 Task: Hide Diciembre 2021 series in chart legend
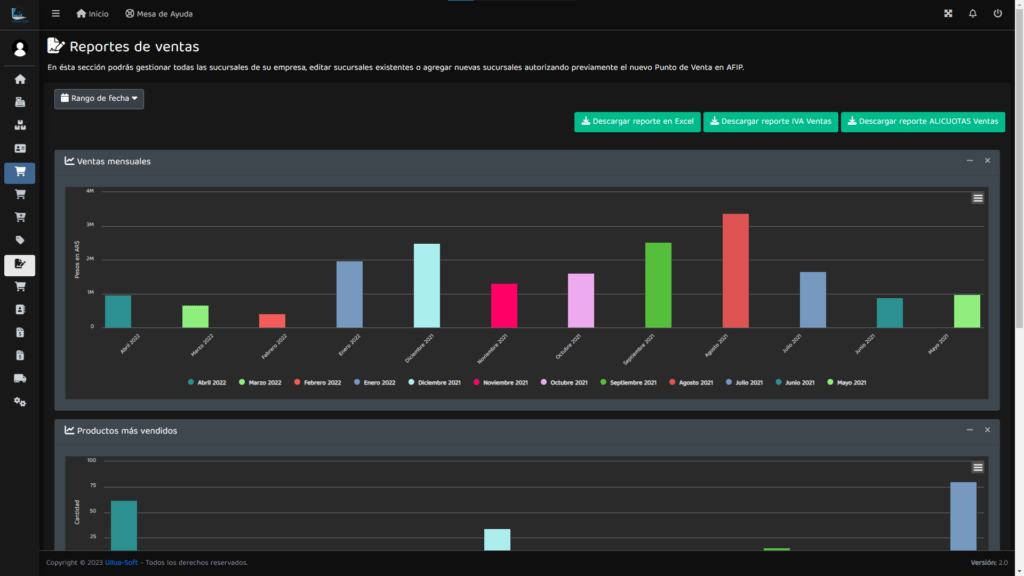click(434, 382)
